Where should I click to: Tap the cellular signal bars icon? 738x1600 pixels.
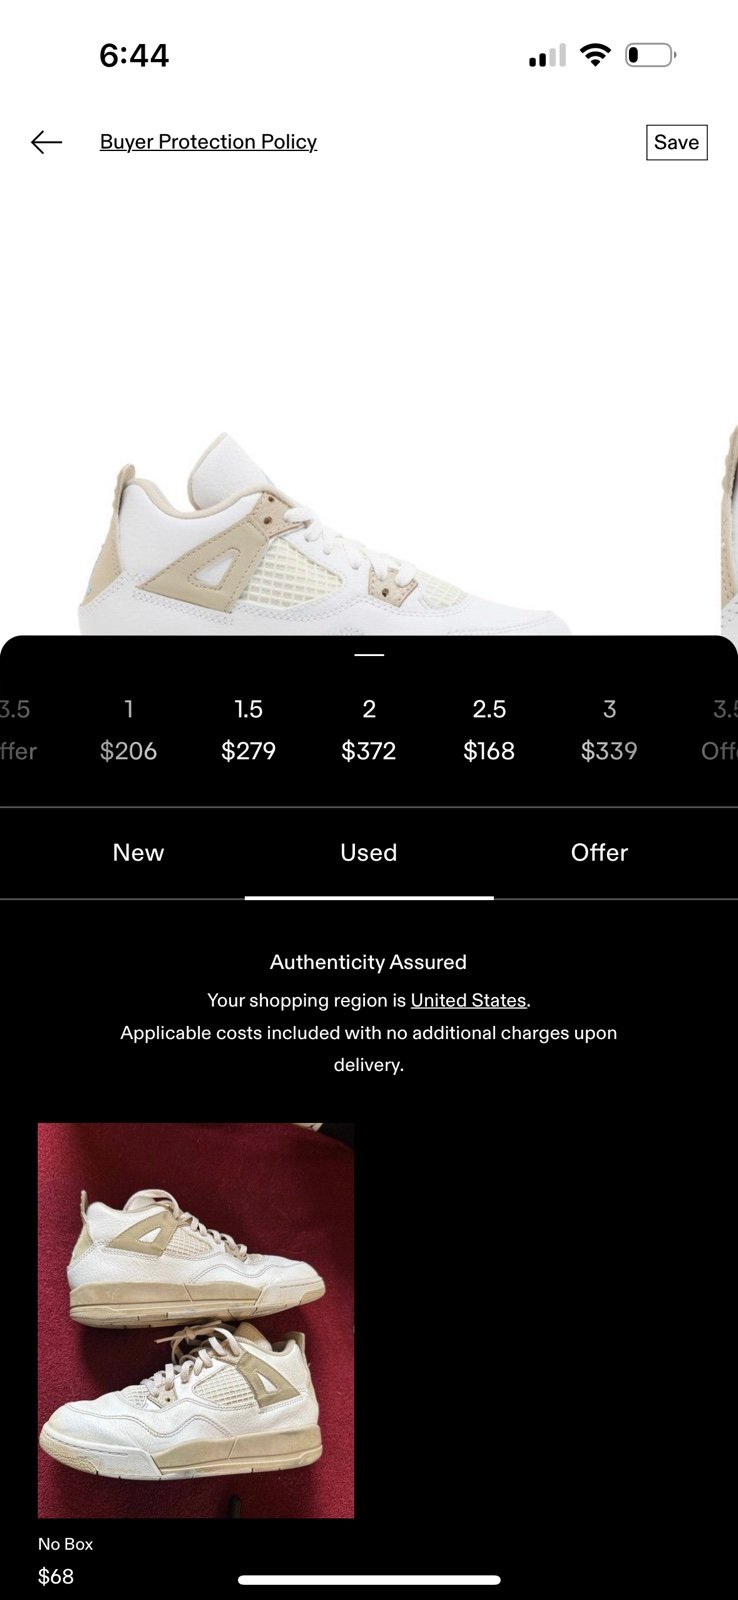(x=547, y=56)
